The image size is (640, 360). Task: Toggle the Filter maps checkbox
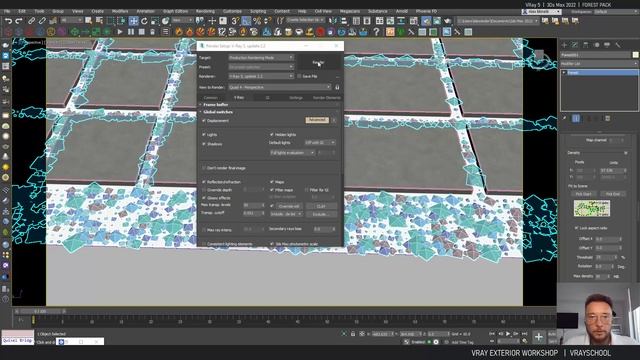coord(272,190)
